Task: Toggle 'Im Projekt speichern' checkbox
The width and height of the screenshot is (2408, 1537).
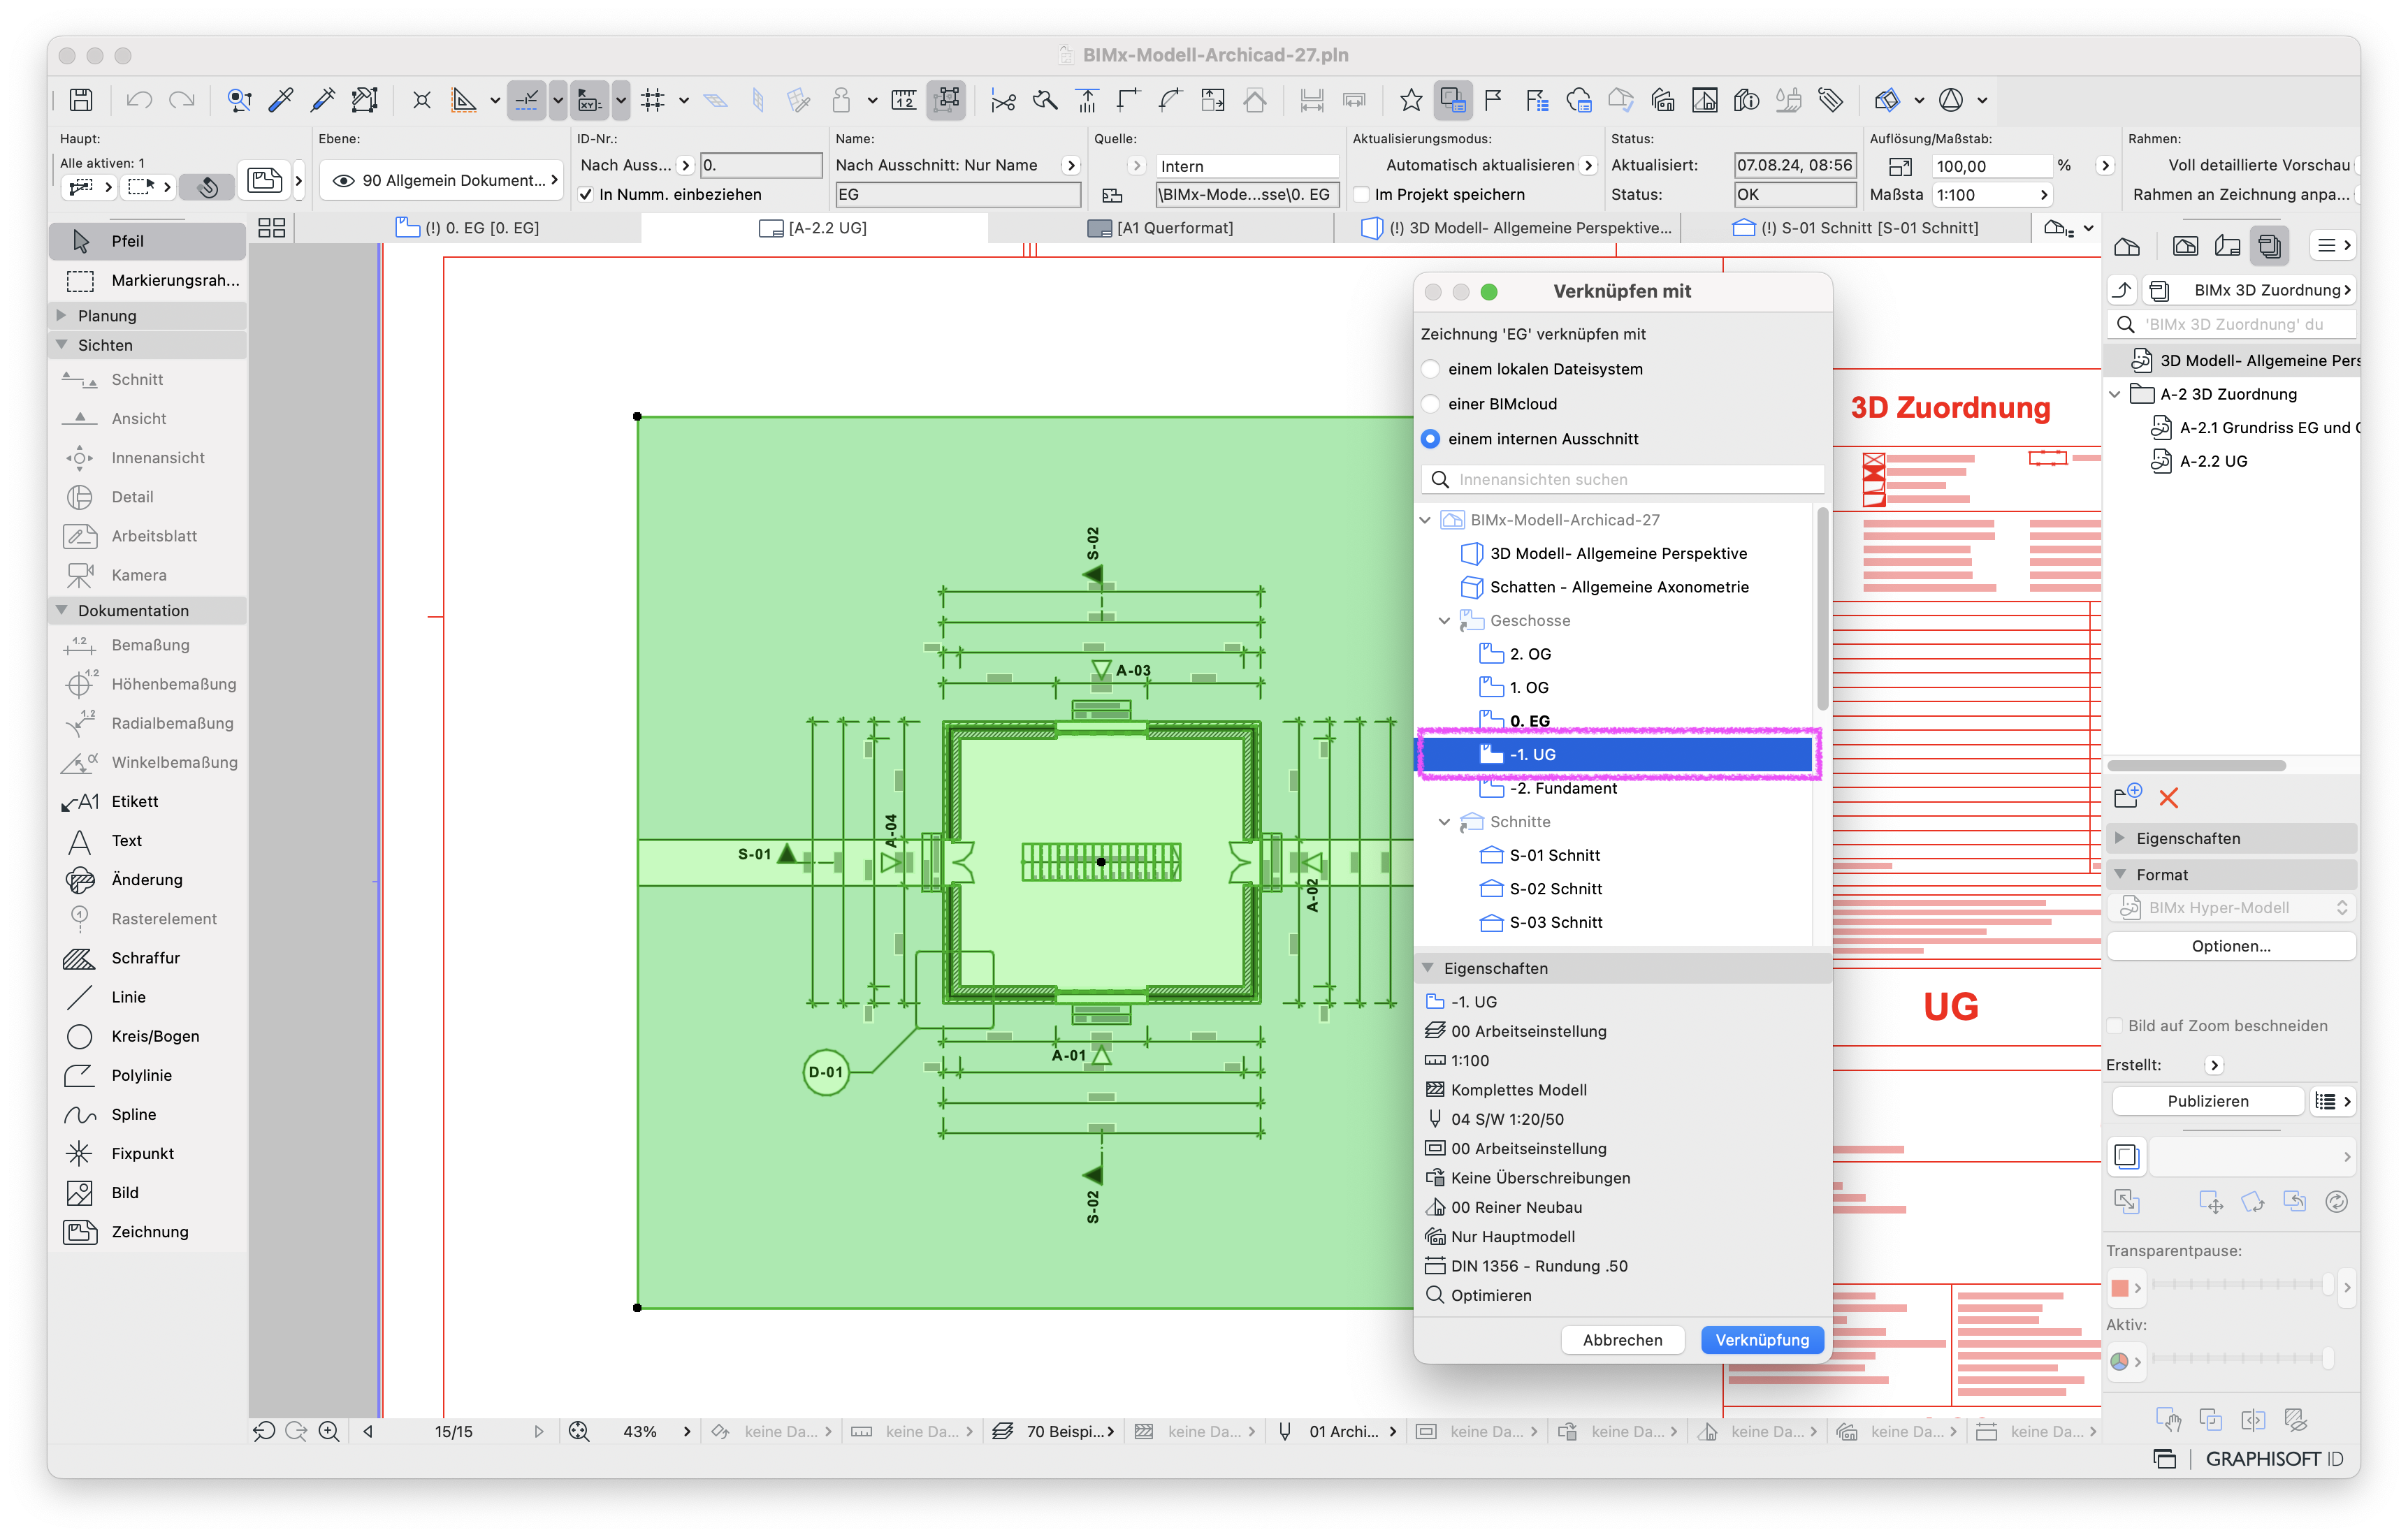Action: [x=1362, y=195]
